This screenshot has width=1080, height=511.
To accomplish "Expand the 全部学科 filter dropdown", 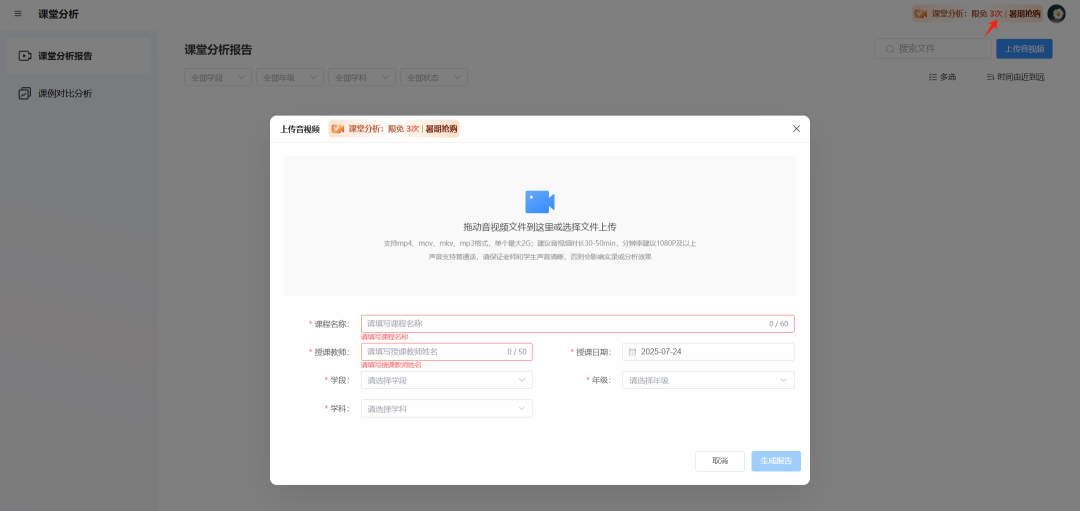I will [362, 77].
